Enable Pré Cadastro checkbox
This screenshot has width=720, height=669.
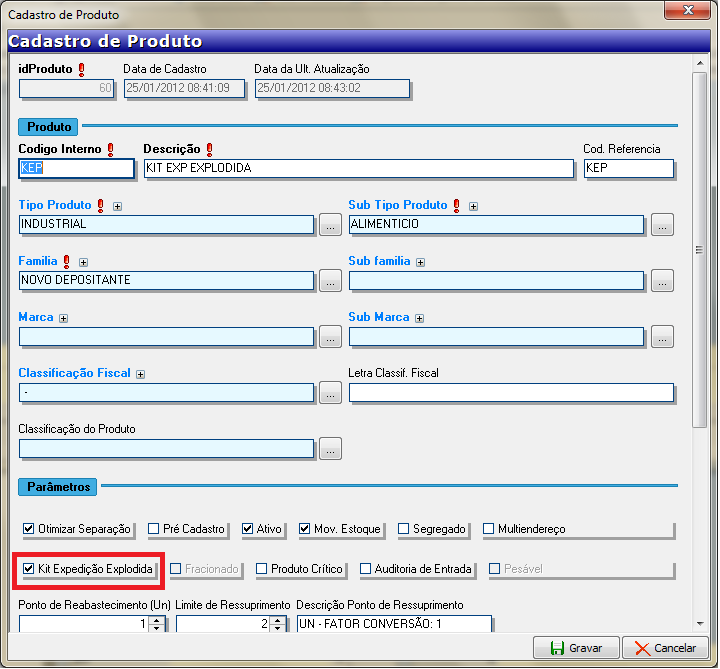(x=153, y=529)
